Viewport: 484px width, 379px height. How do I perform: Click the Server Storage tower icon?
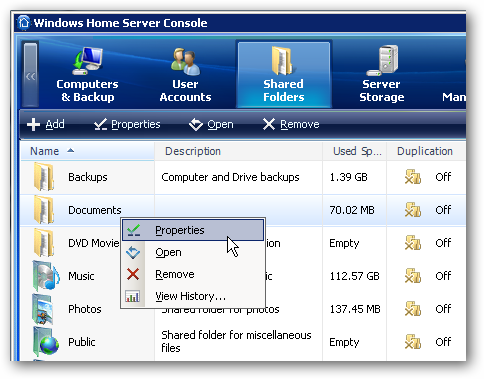383,60
